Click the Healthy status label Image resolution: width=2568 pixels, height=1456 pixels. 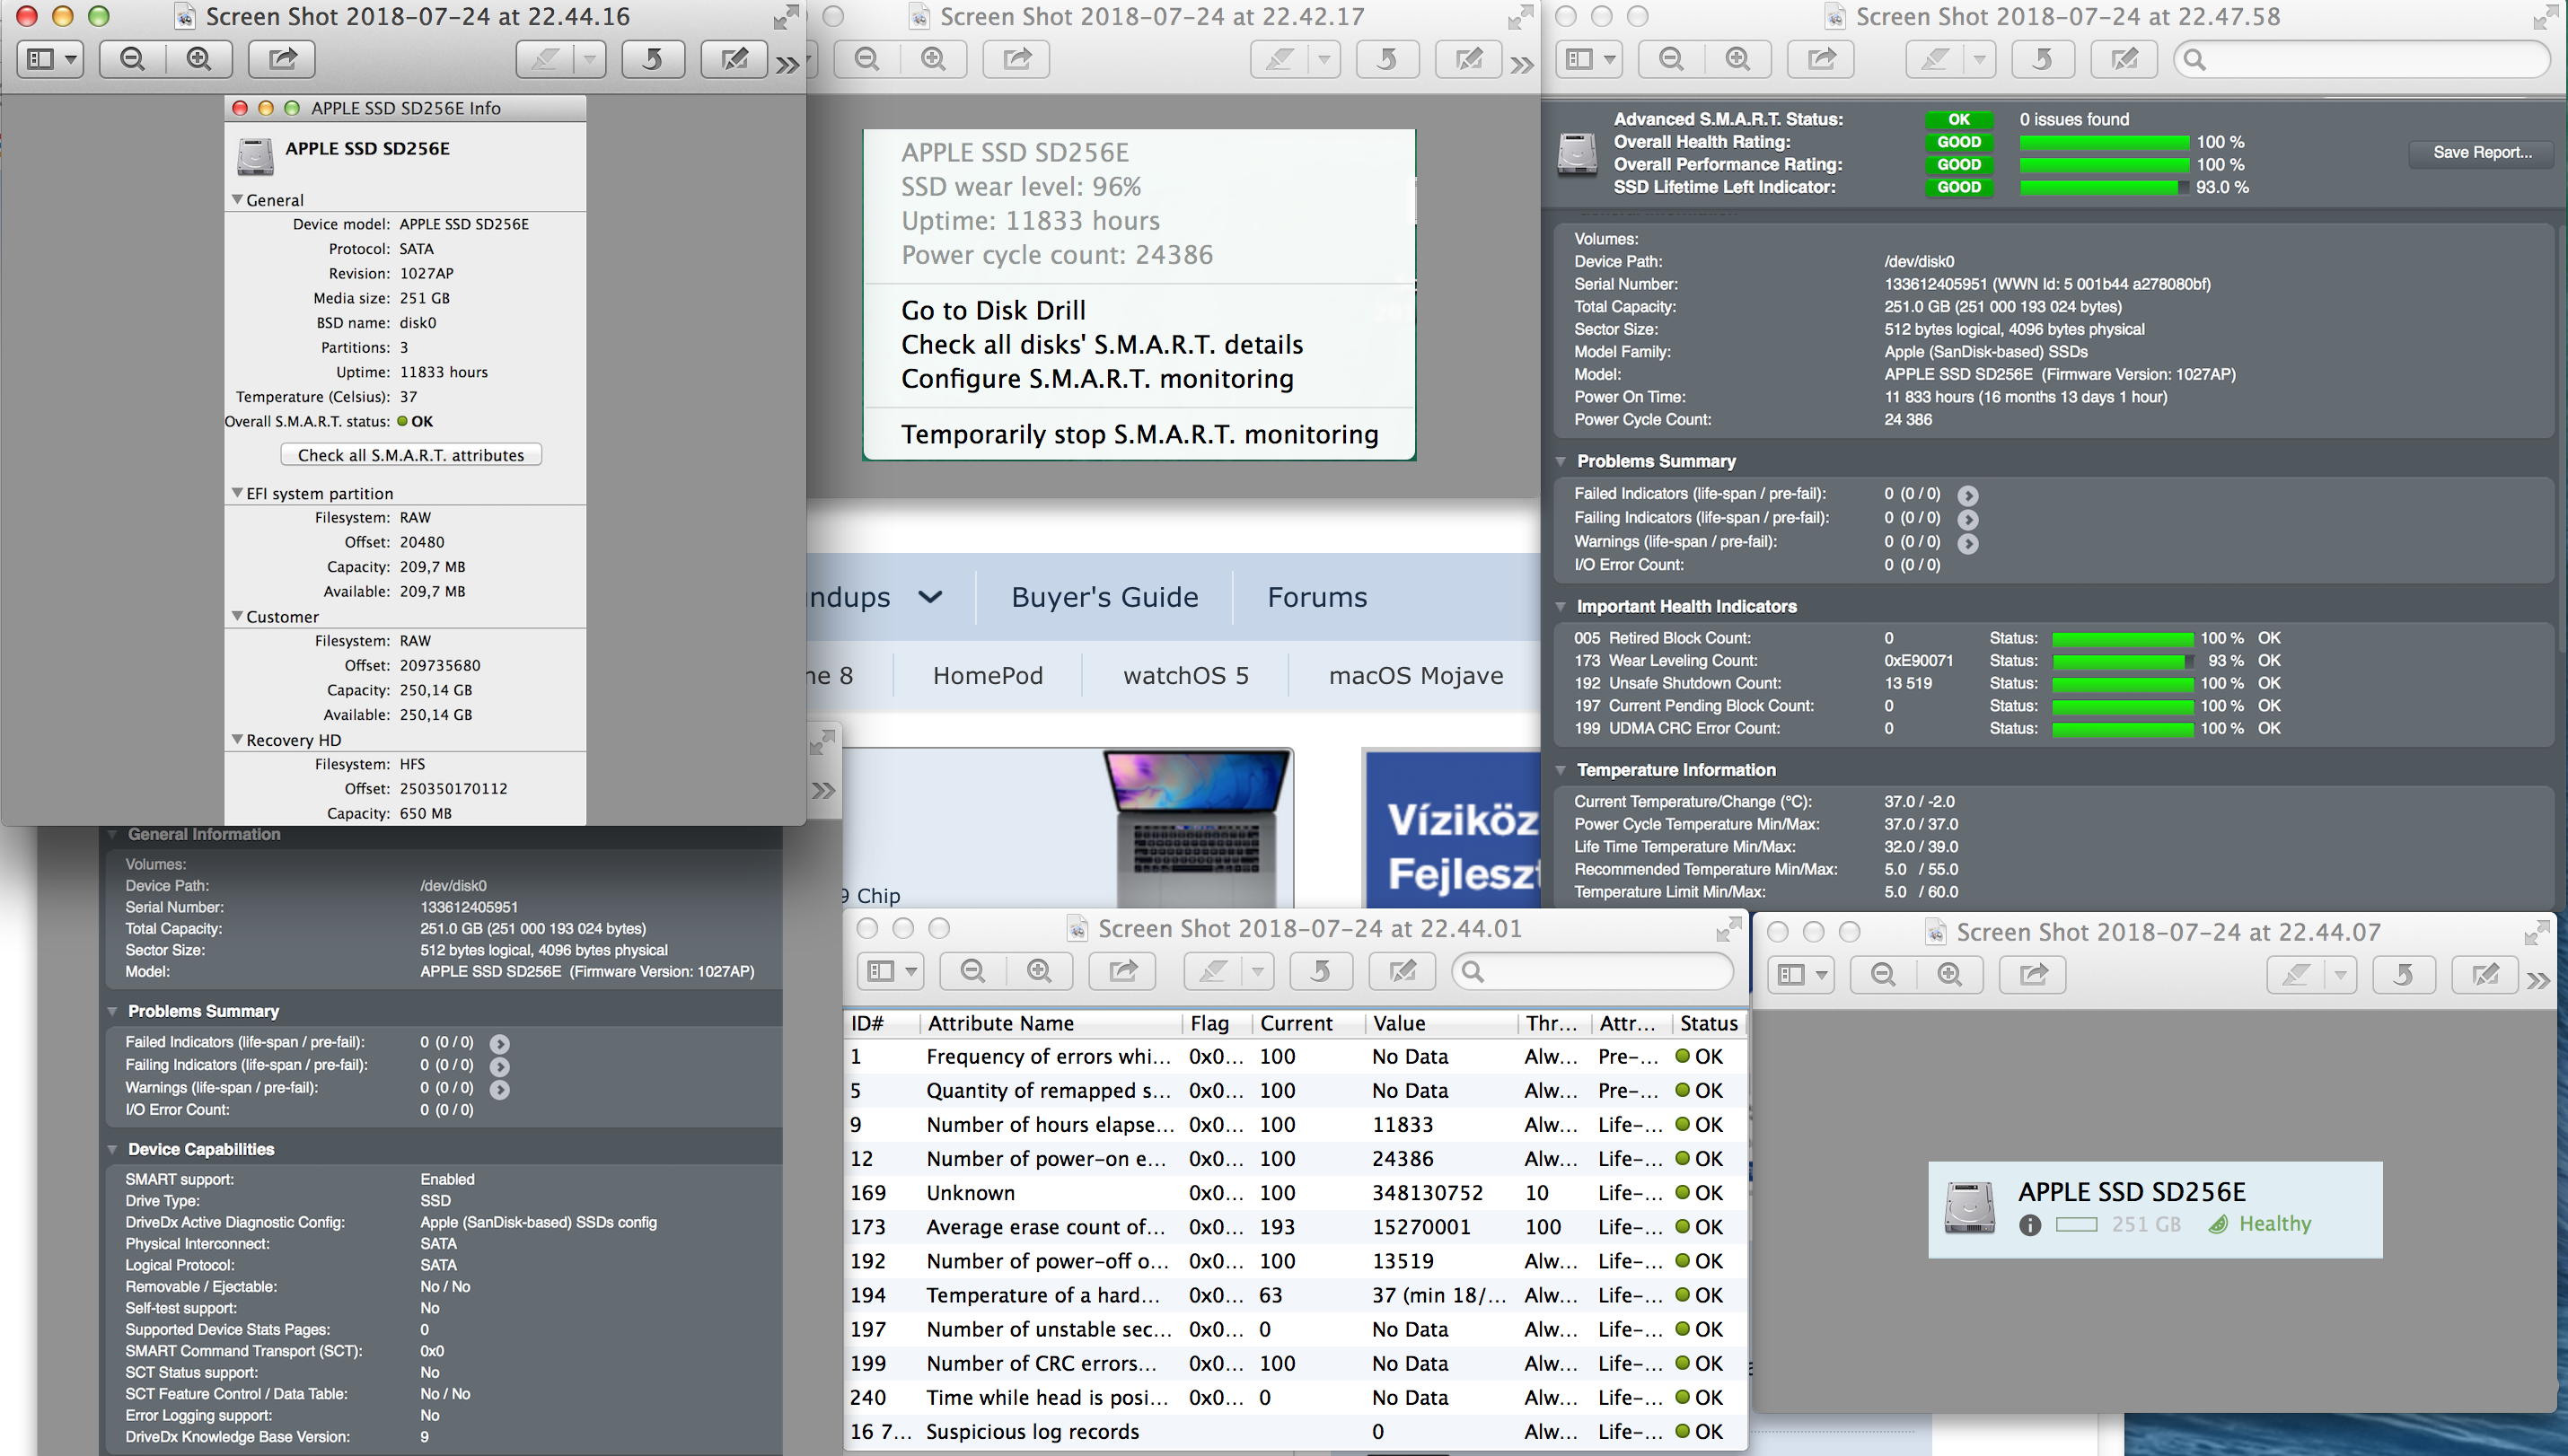[2274, 1224]
